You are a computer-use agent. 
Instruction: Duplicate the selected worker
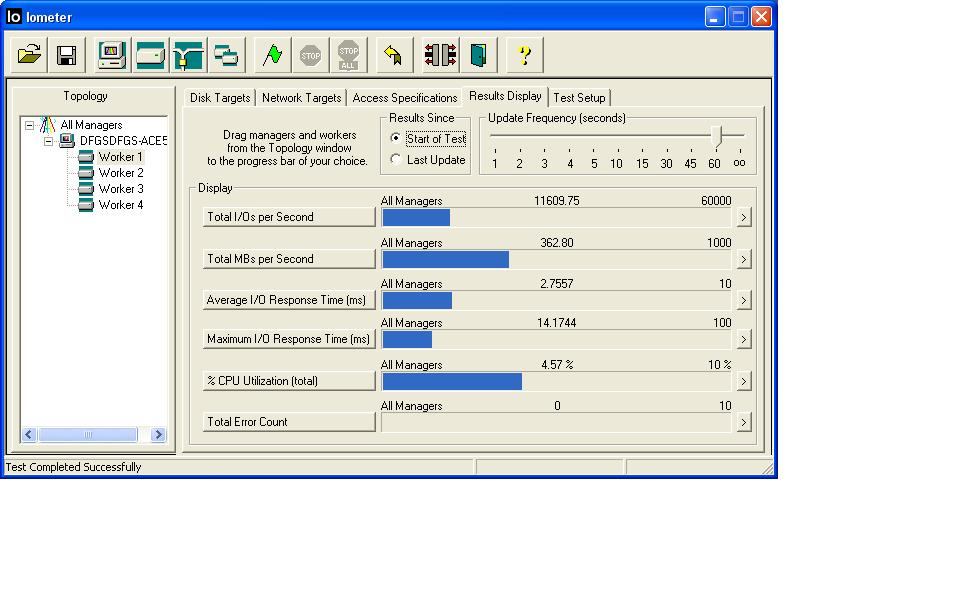(226, 55)
